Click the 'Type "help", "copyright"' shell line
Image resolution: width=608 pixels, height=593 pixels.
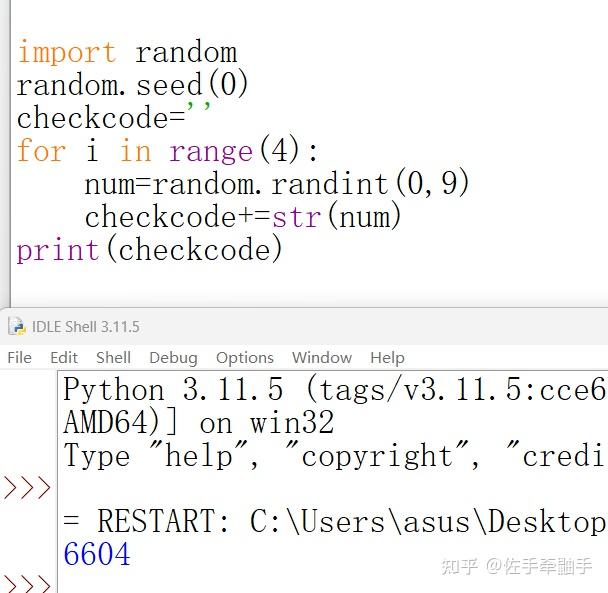333,456
